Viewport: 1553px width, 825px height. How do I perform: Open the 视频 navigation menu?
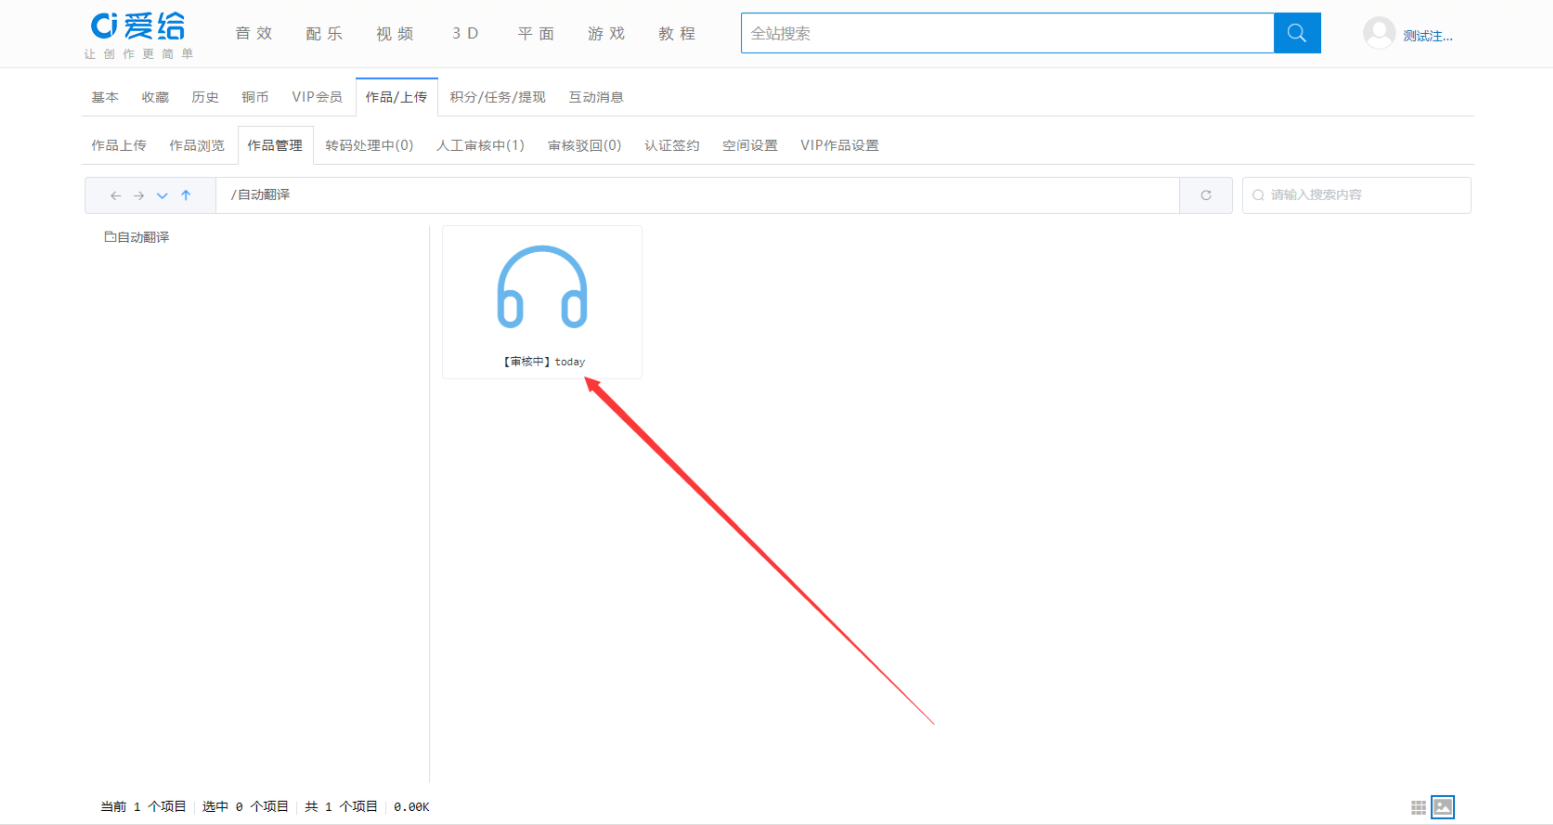395,33
